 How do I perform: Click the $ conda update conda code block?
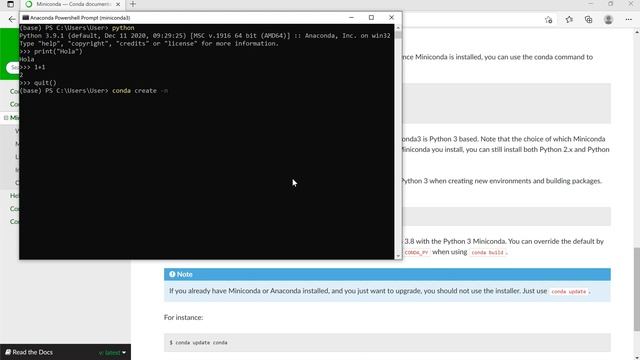387,342
